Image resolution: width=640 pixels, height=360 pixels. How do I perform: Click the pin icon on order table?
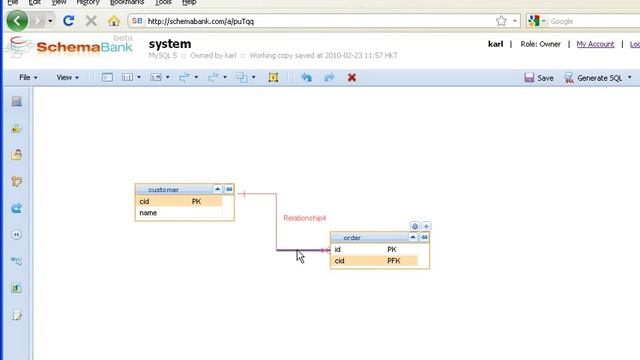click(424, 237)
